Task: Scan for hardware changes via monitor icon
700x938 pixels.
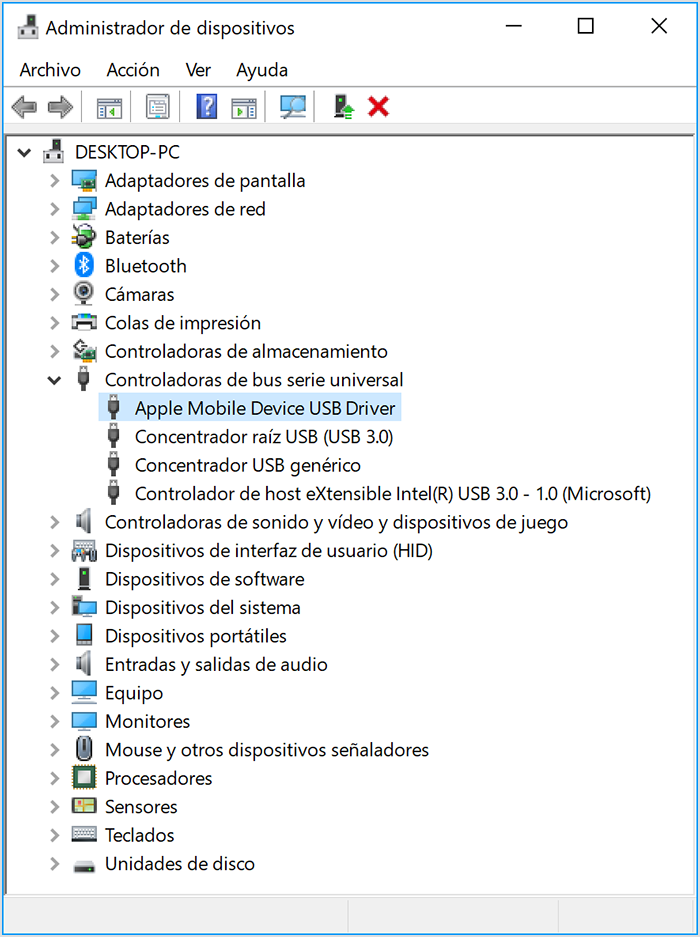Action: (x=292, y=106)
